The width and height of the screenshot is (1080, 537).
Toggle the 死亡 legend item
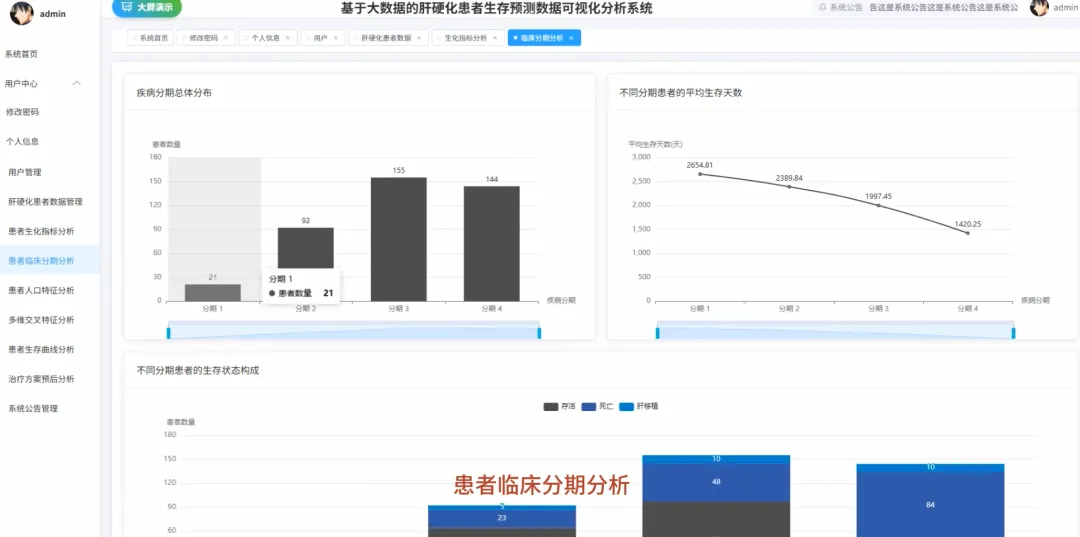(x=597, y=406)
